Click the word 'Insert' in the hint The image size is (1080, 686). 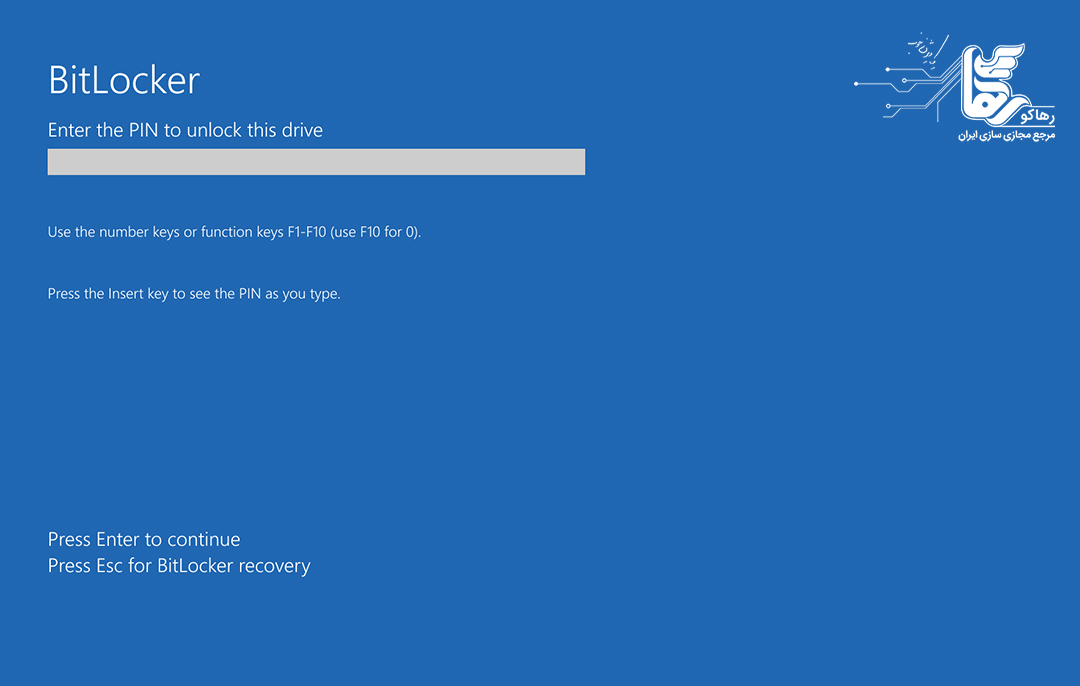pos(126,294)
